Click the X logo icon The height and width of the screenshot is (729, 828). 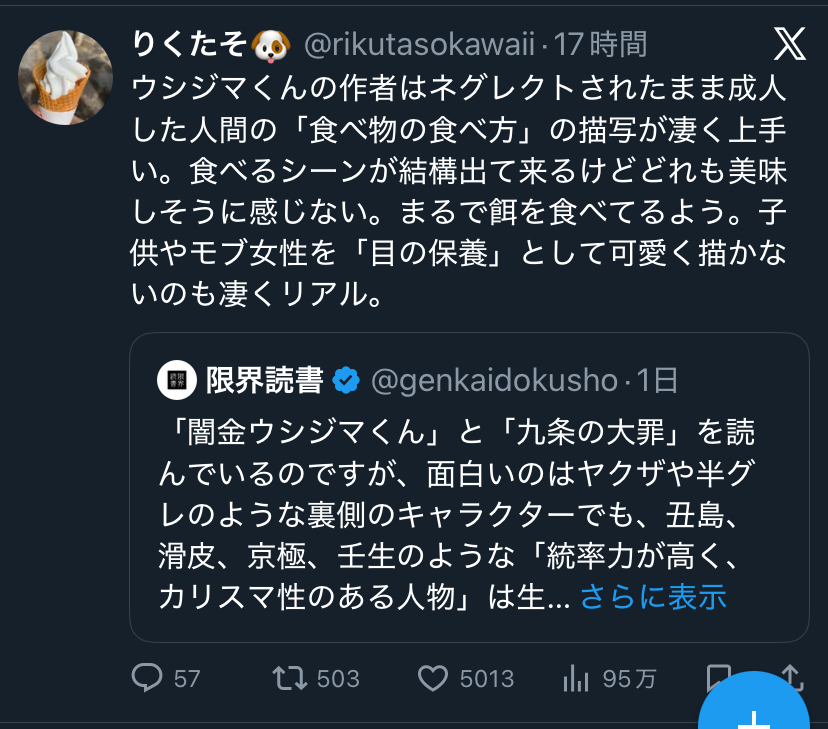point(790,43)
